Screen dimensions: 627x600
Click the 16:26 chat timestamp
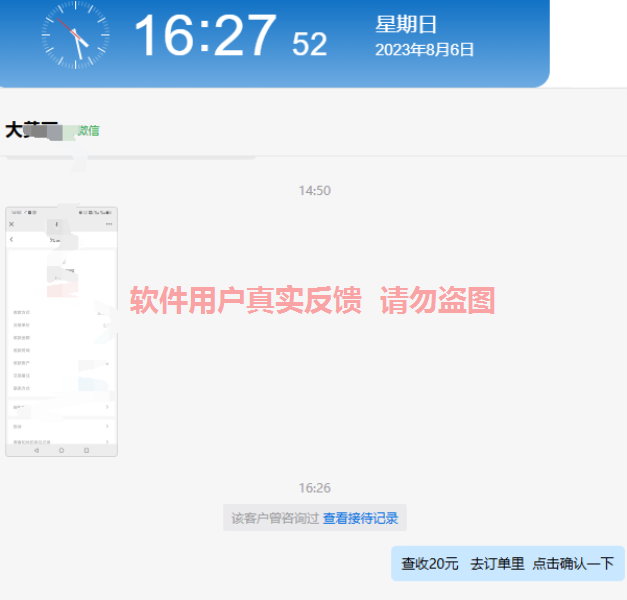pyautogui.click(x=315, y=488)
